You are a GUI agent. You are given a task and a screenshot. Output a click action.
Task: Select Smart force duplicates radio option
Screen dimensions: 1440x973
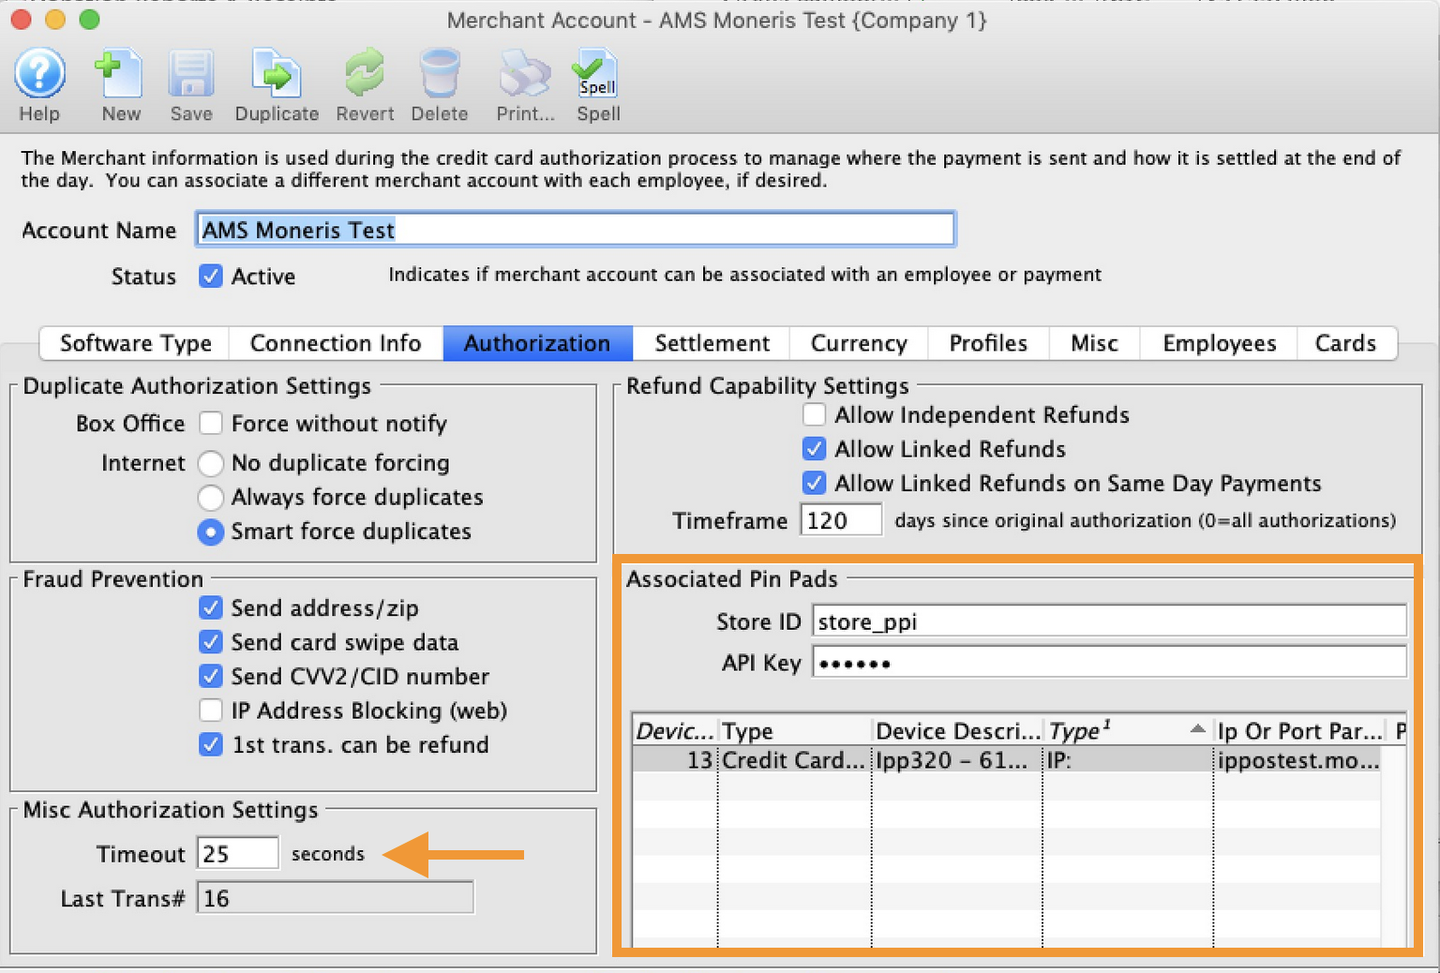[x=210, y=531]
